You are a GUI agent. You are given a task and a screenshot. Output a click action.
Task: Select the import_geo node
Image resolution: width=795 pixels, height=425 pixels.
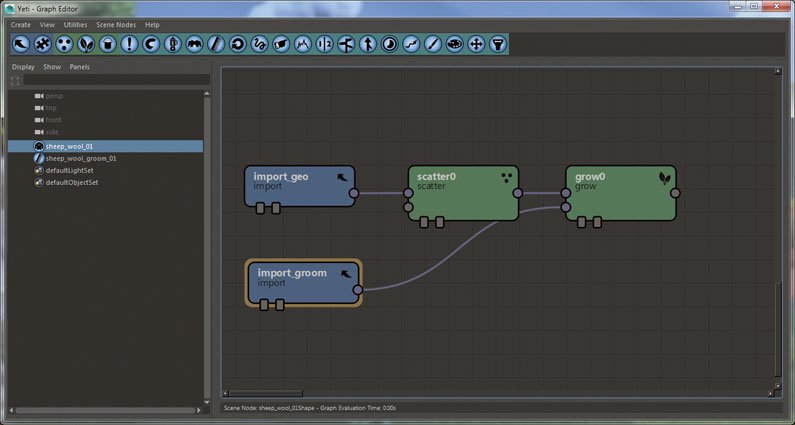pyautogui.click(x=300, y=186)
